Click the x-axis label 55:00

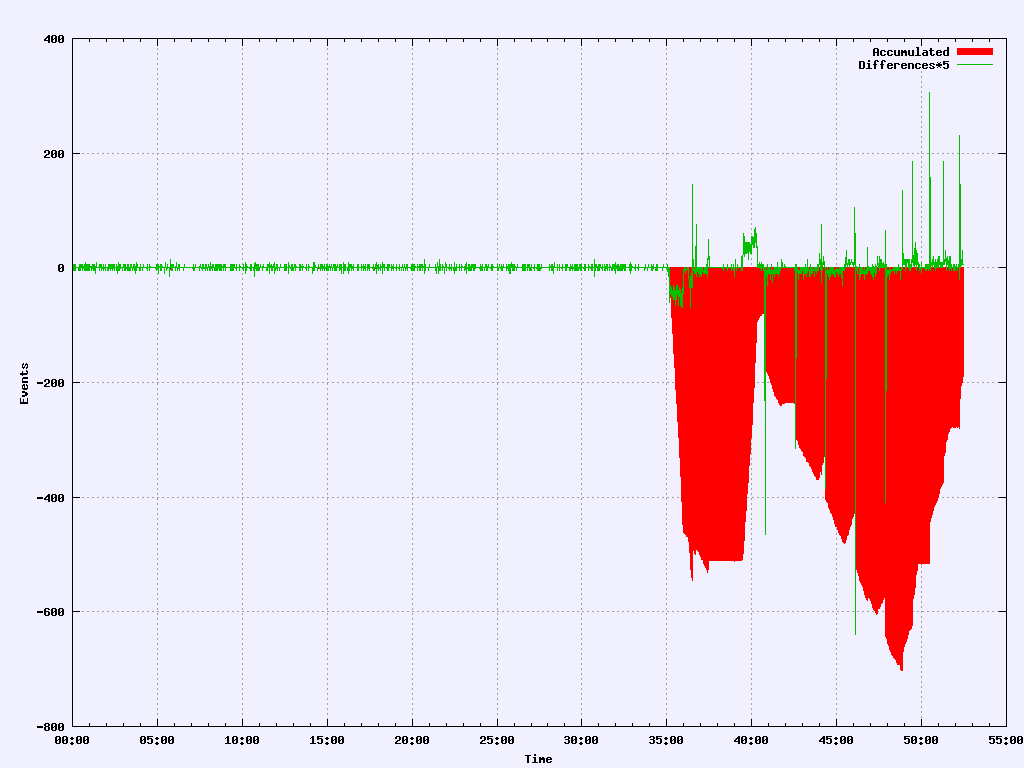[1006, 741]
